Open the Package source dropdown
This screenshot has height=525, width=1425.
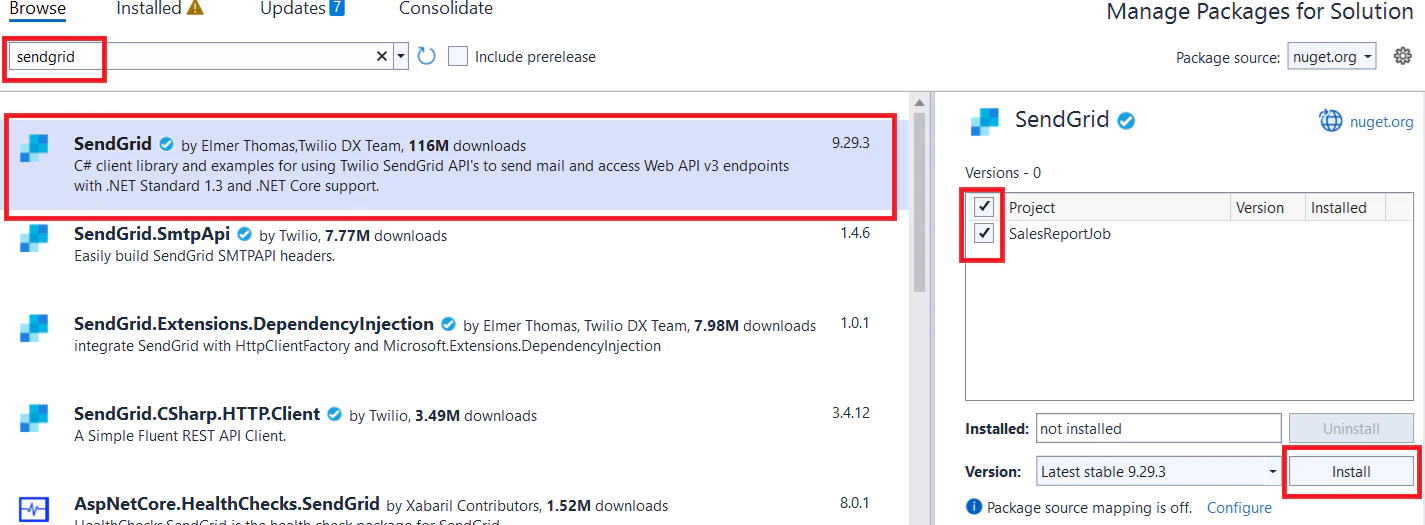(x=1332, y=56)
